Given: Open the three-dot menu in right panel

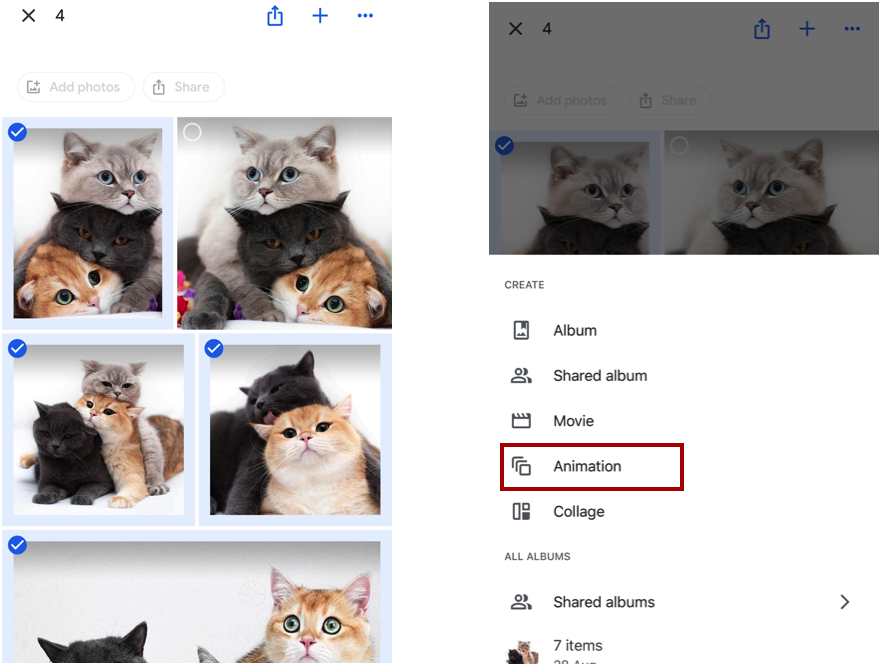Looking at the screenshot, I should point(852,29).
